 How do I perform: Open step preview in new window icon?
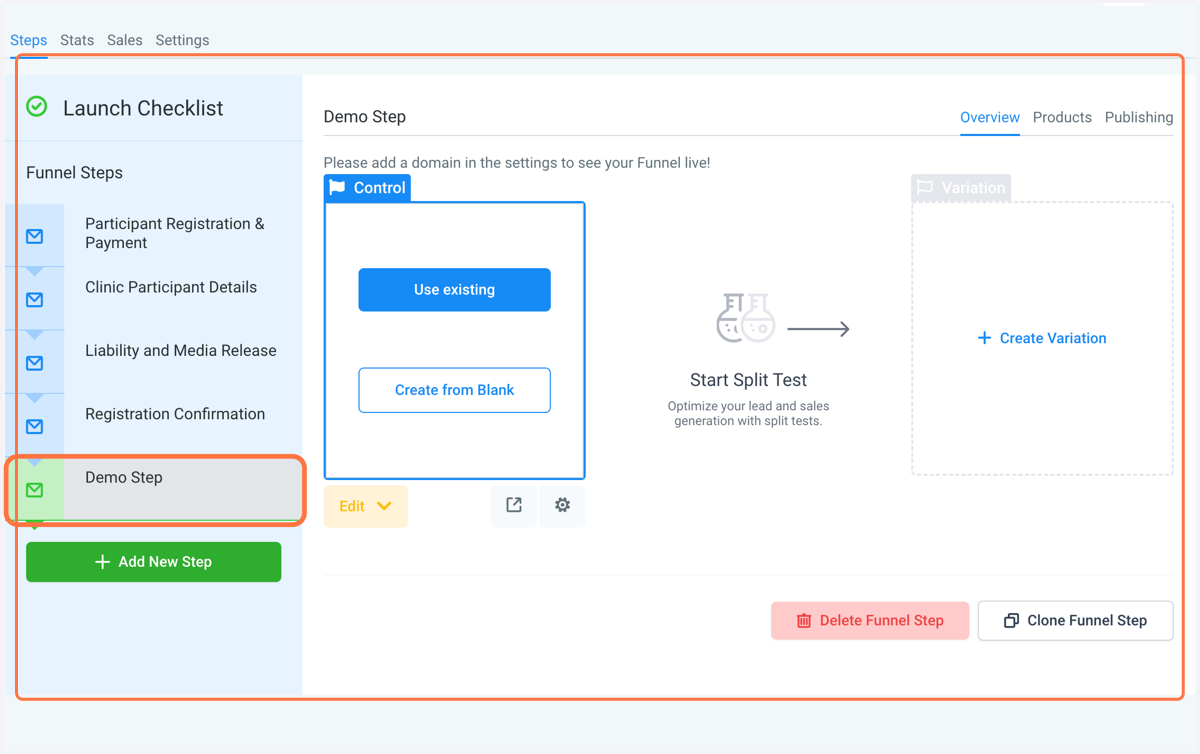[514, 505]
